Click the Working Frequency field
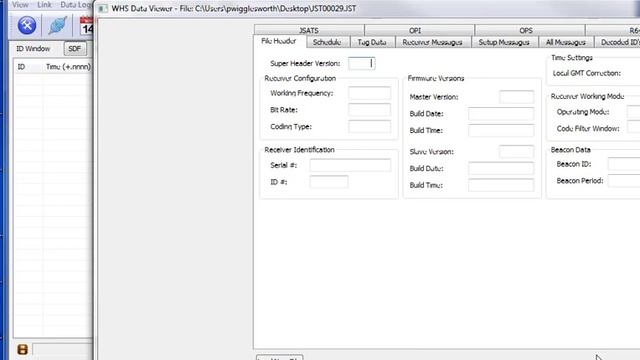640x360 pixels. point(369,93)
